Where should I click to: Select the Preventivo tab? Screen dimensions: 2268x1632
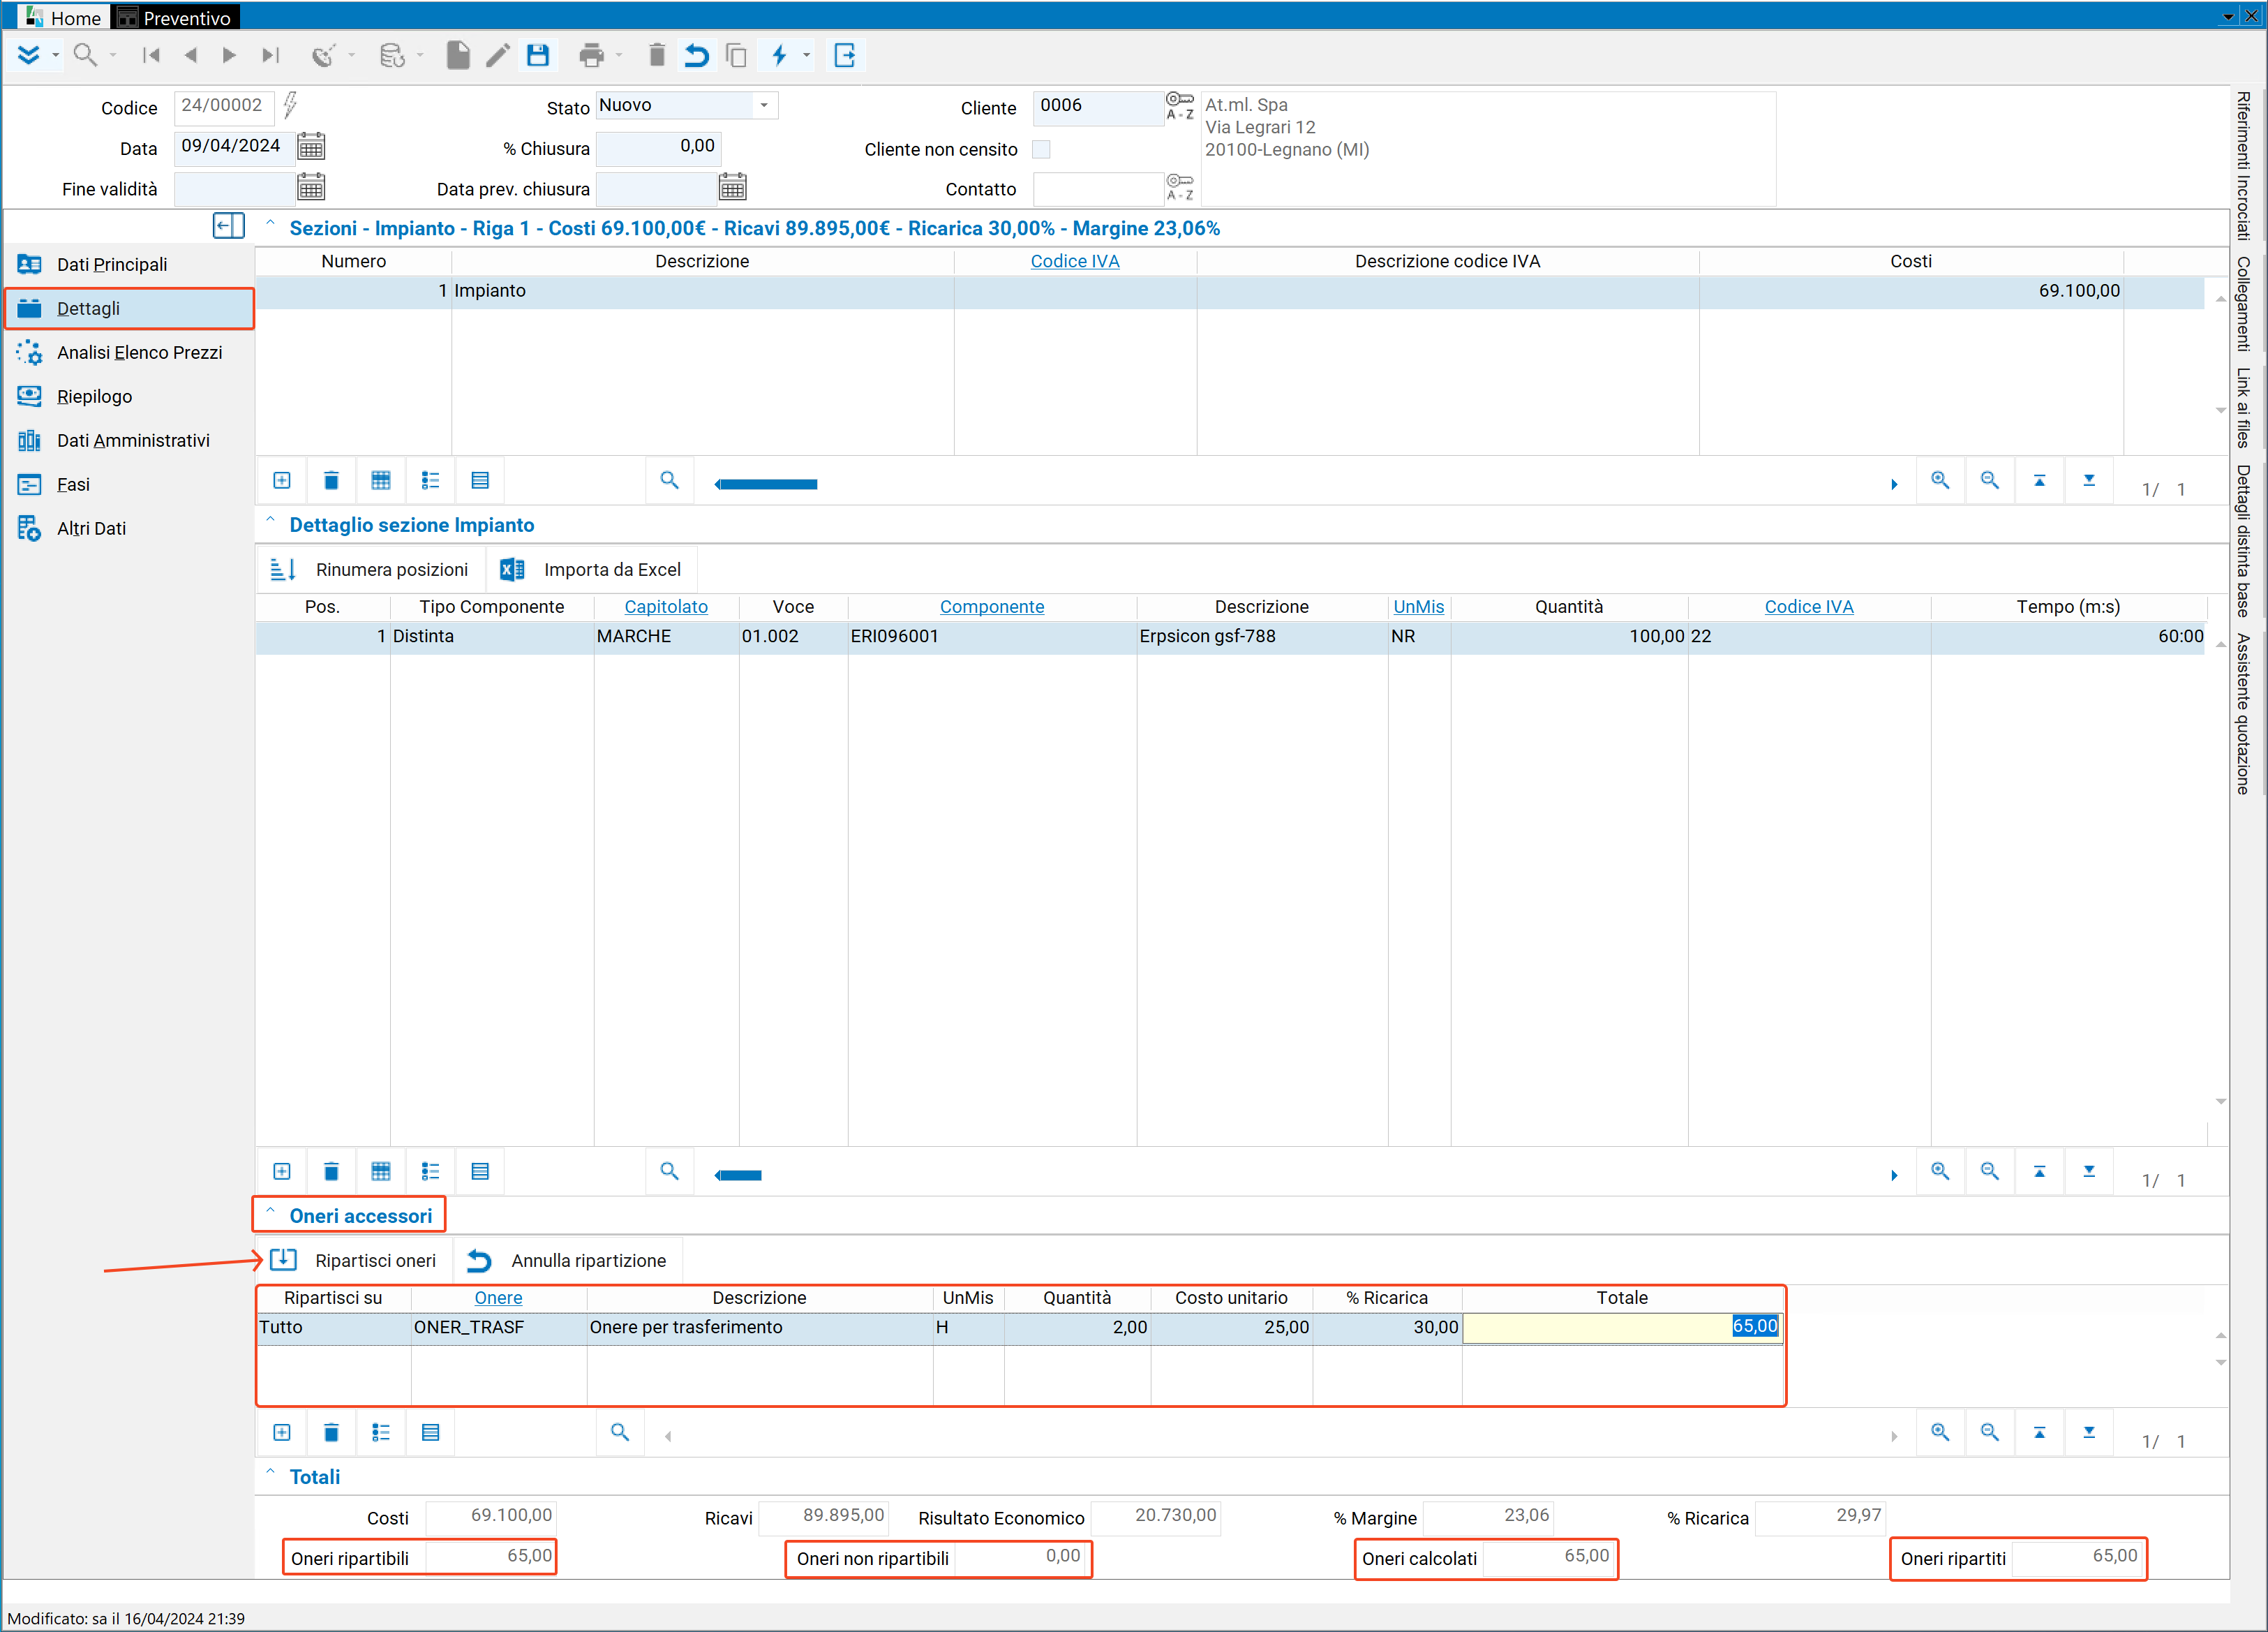tap(175, 17)
